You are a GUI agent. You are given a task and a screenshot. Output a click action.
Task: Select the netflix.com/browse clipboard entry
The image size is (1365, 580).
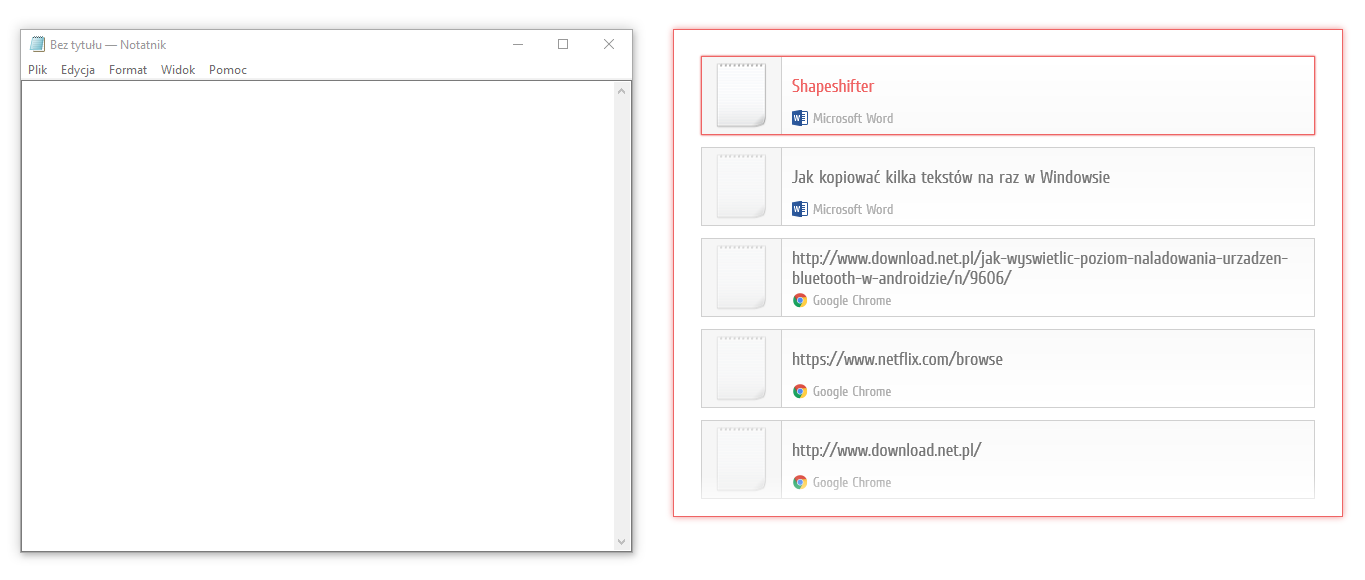pos(1008,368)
